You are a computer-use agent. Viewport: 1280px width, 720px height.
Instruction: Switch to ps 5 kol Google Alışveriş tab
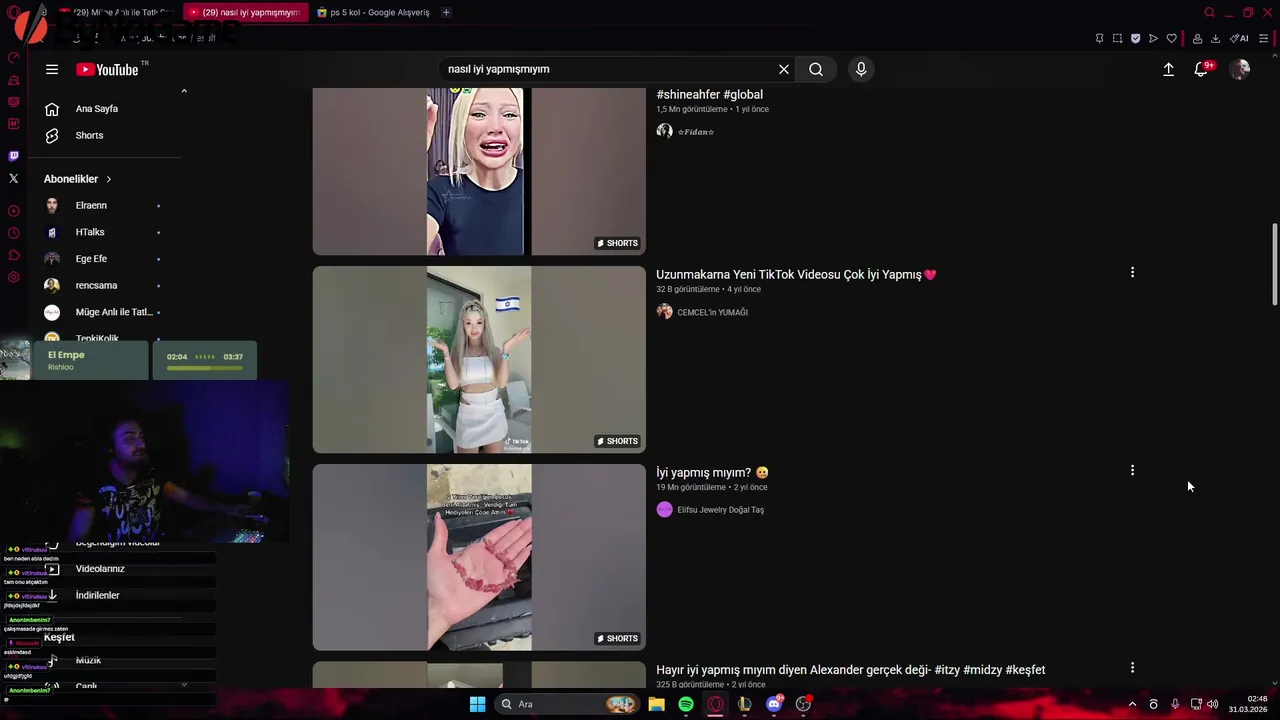pos(373,12)
